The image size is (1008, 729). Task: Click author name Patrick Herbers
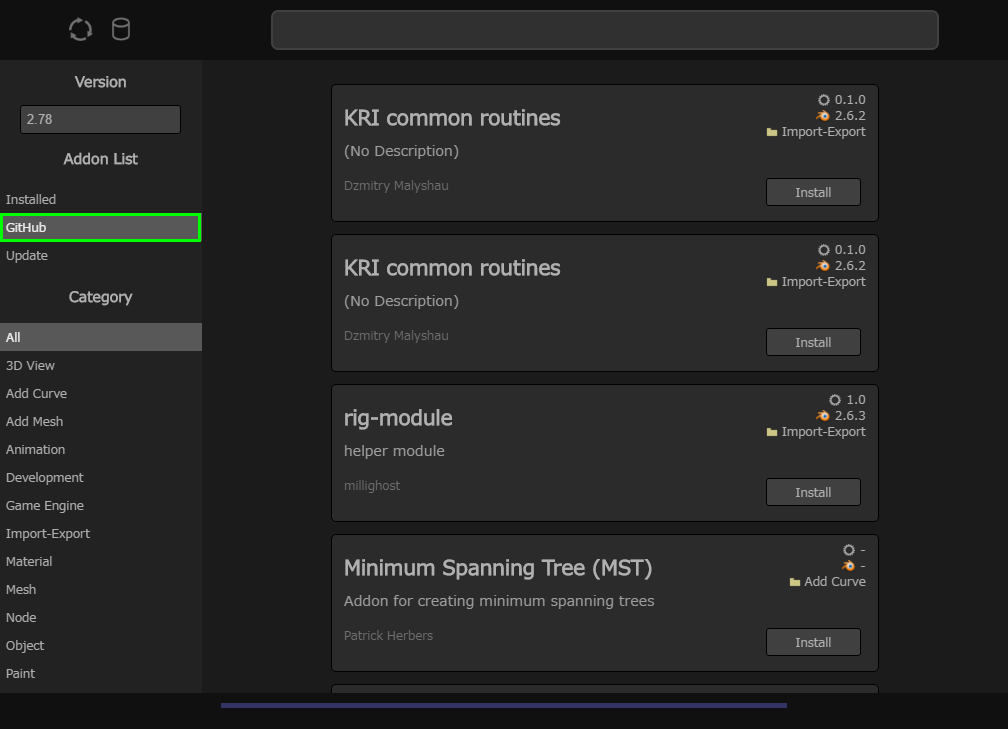[388, 635]
